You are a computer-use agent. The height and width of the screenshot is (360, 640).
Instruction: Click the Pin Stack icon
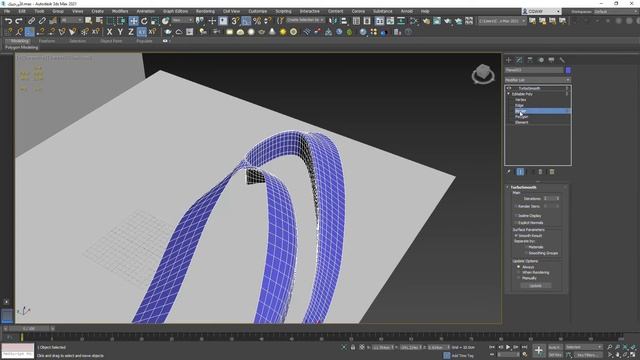[509, 172]
